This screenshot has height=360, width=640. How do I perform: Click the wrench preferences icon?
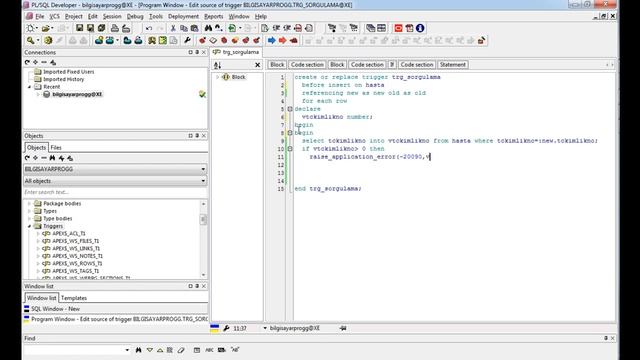pyautogui.click(x=187, y=40)
